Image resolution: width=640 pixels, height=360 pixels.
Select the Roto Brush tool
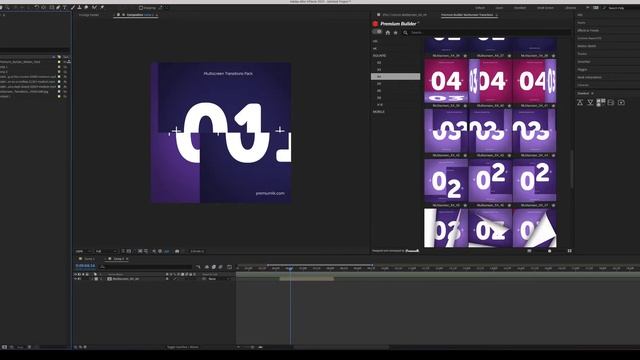tap(94, 8)
